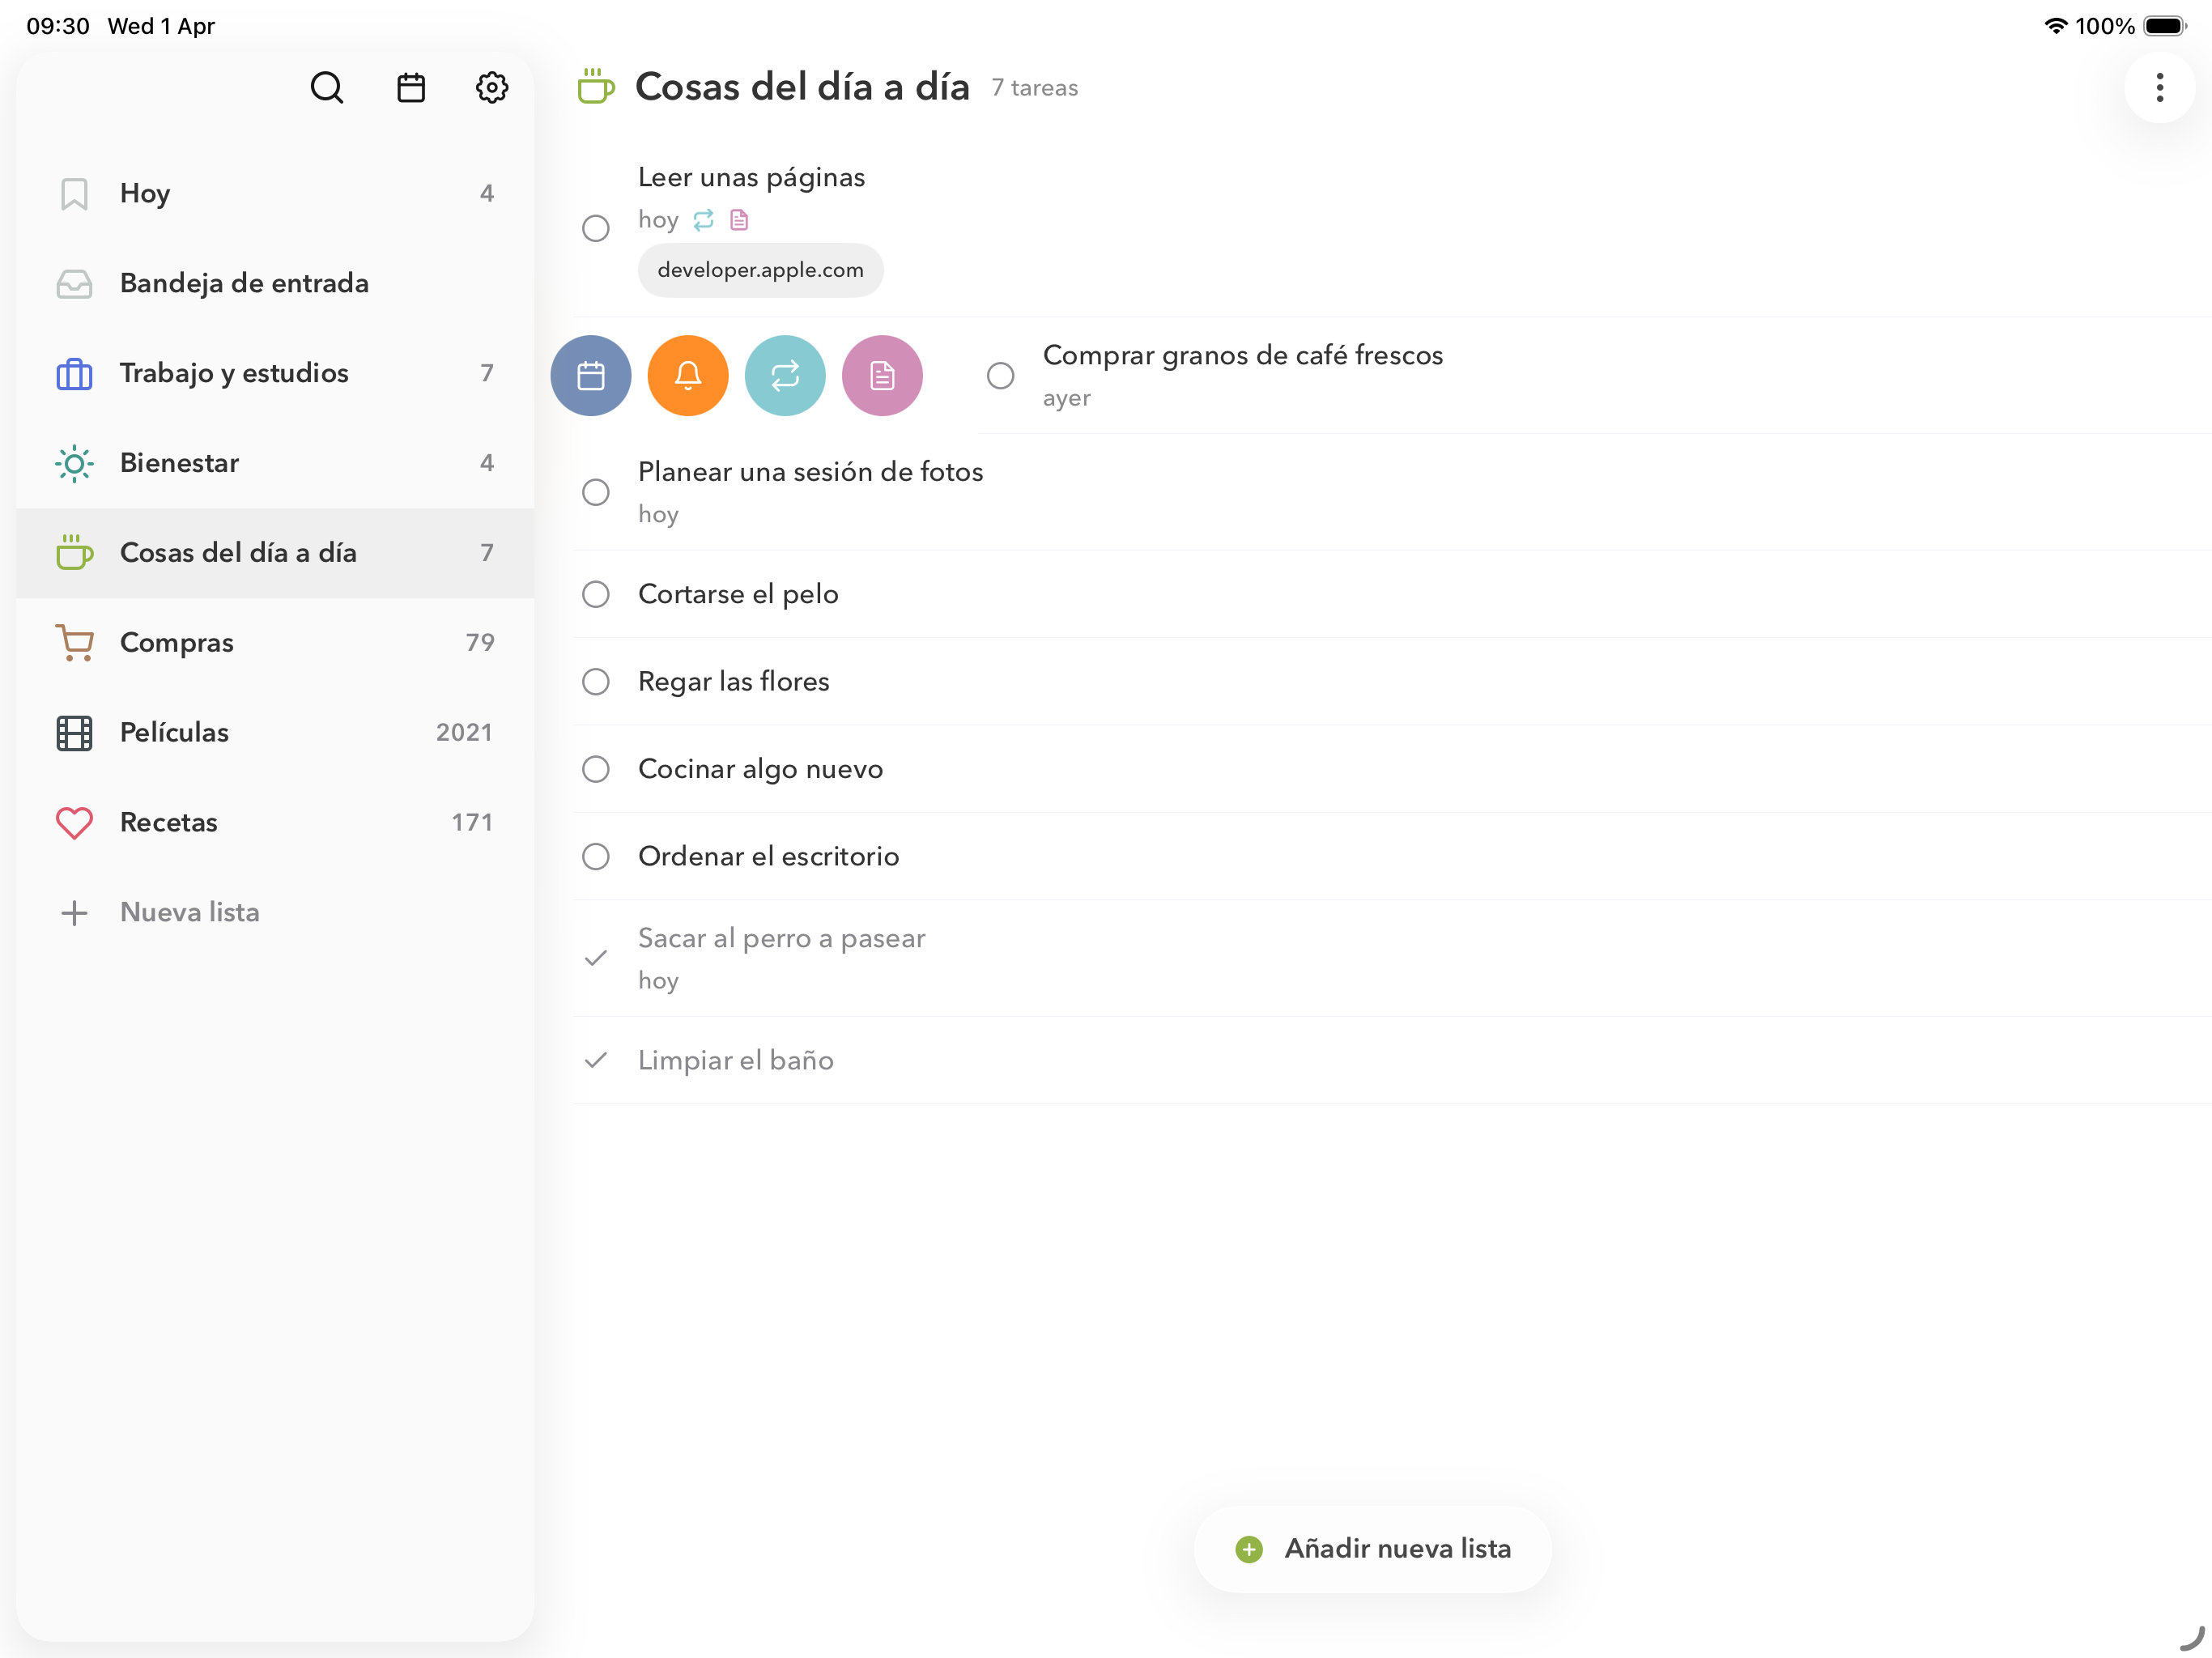Open settings gear icon
The width and height of the screenshot is (2212, 1658).
[491, 88]
